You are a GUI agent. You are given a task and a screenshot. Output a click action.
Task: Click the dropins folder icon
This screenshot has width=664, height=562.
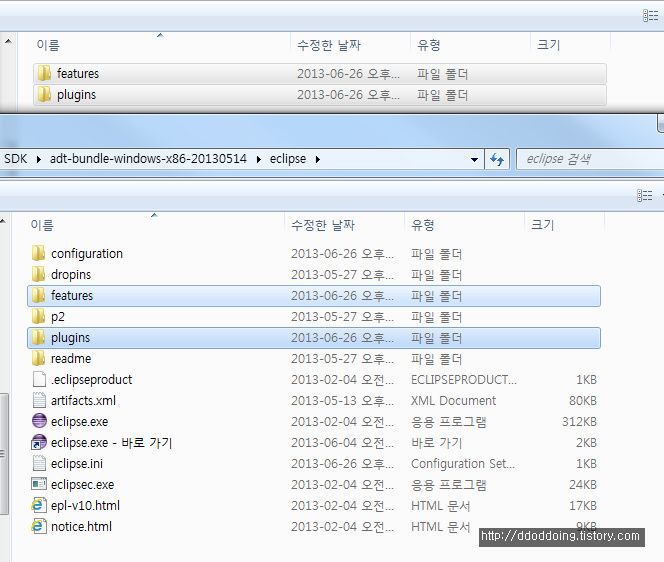point(38,274)
